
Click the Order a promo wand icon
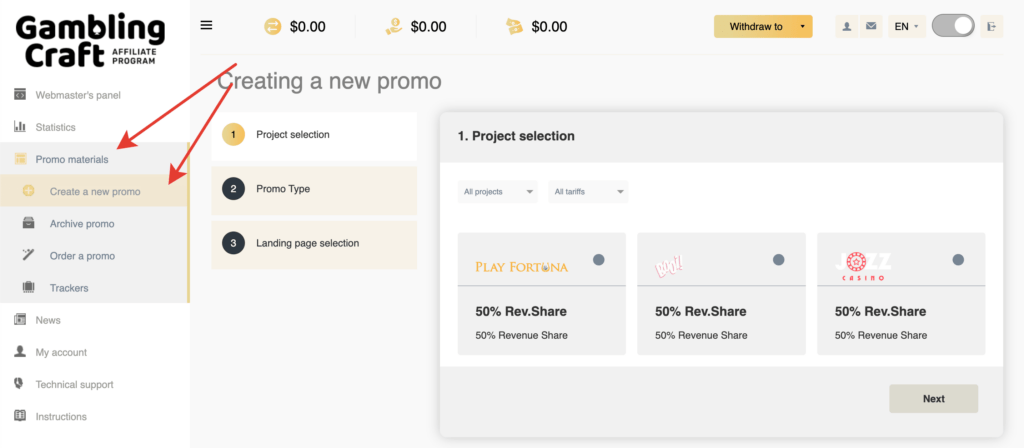[29, 256]
